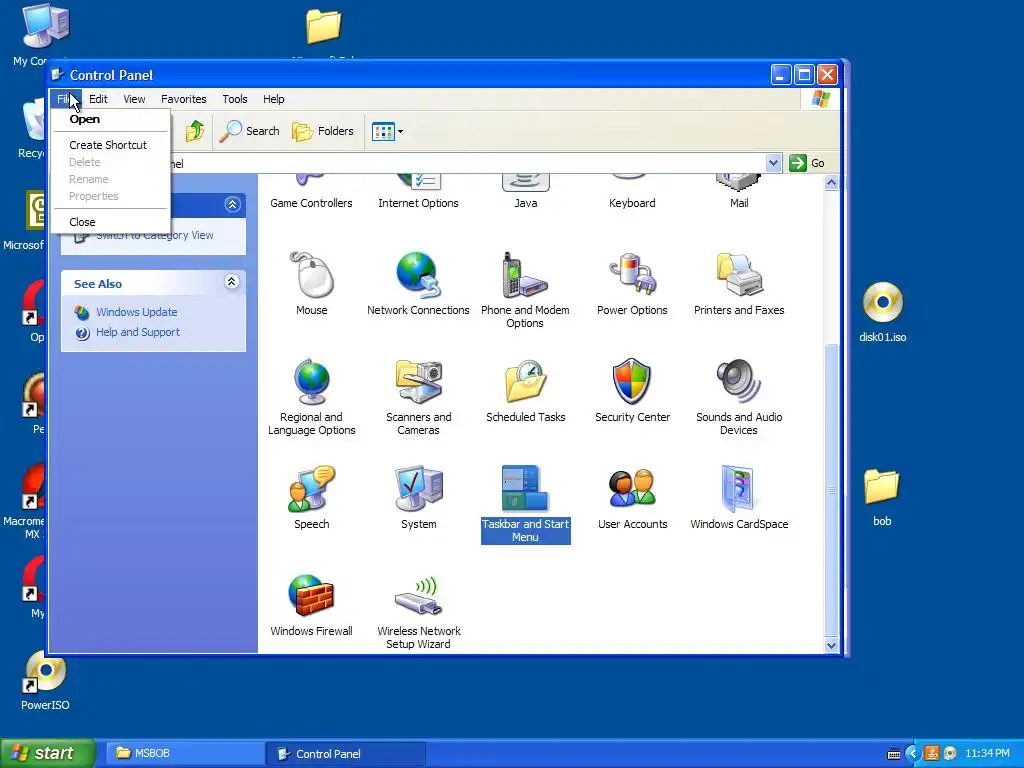Expand the address bar dropdown arrow
Image resolution: width=1024 pixels, height=768 pixels.
point(773,163)
